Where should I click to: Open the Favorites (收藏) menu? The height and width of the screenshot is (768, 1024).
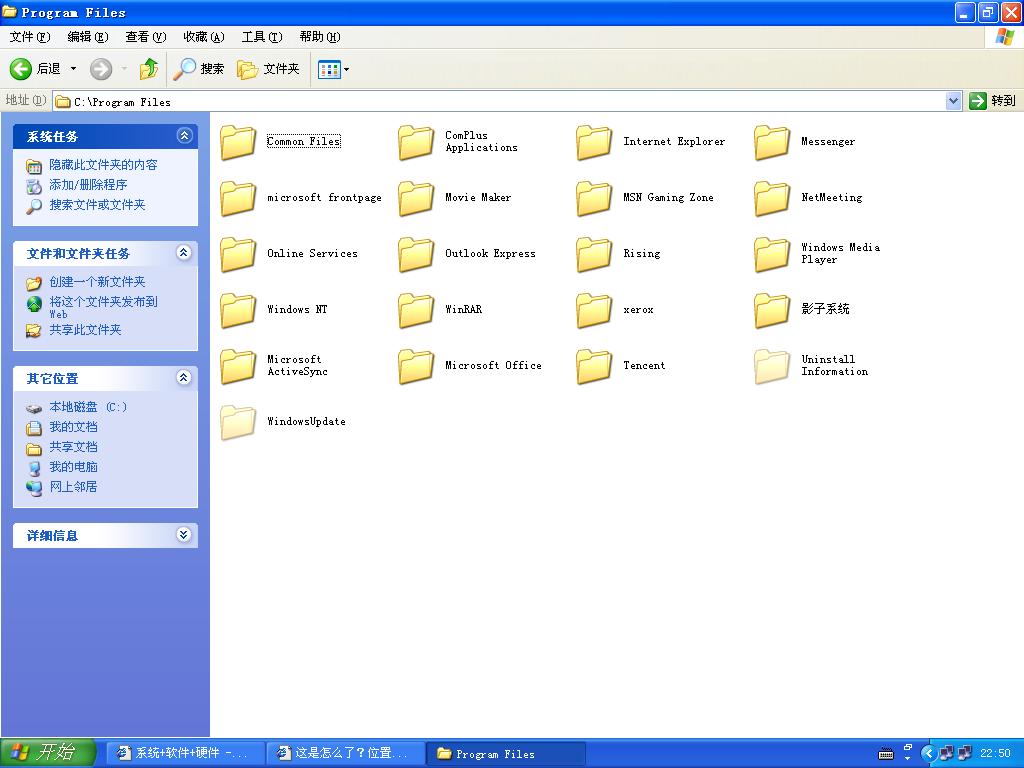click(x=204, y=37)
